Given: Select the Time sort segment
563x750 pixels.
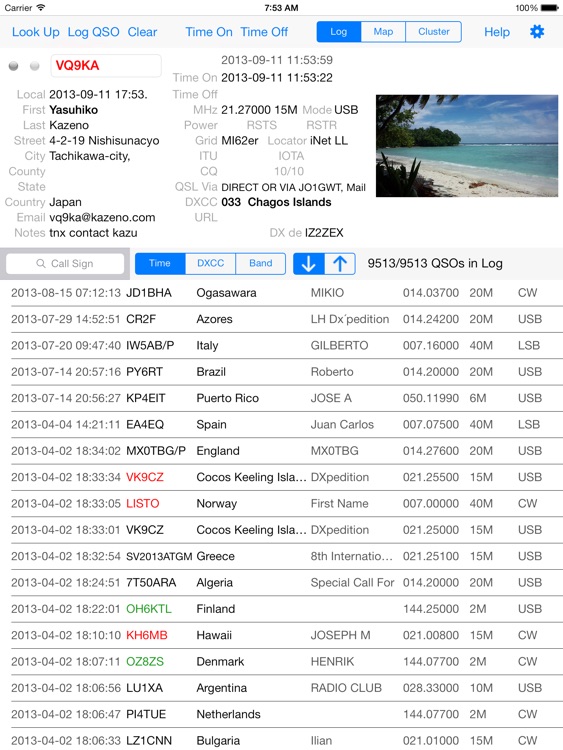Looking at the screenshot, I should click(x=160, y=264).
